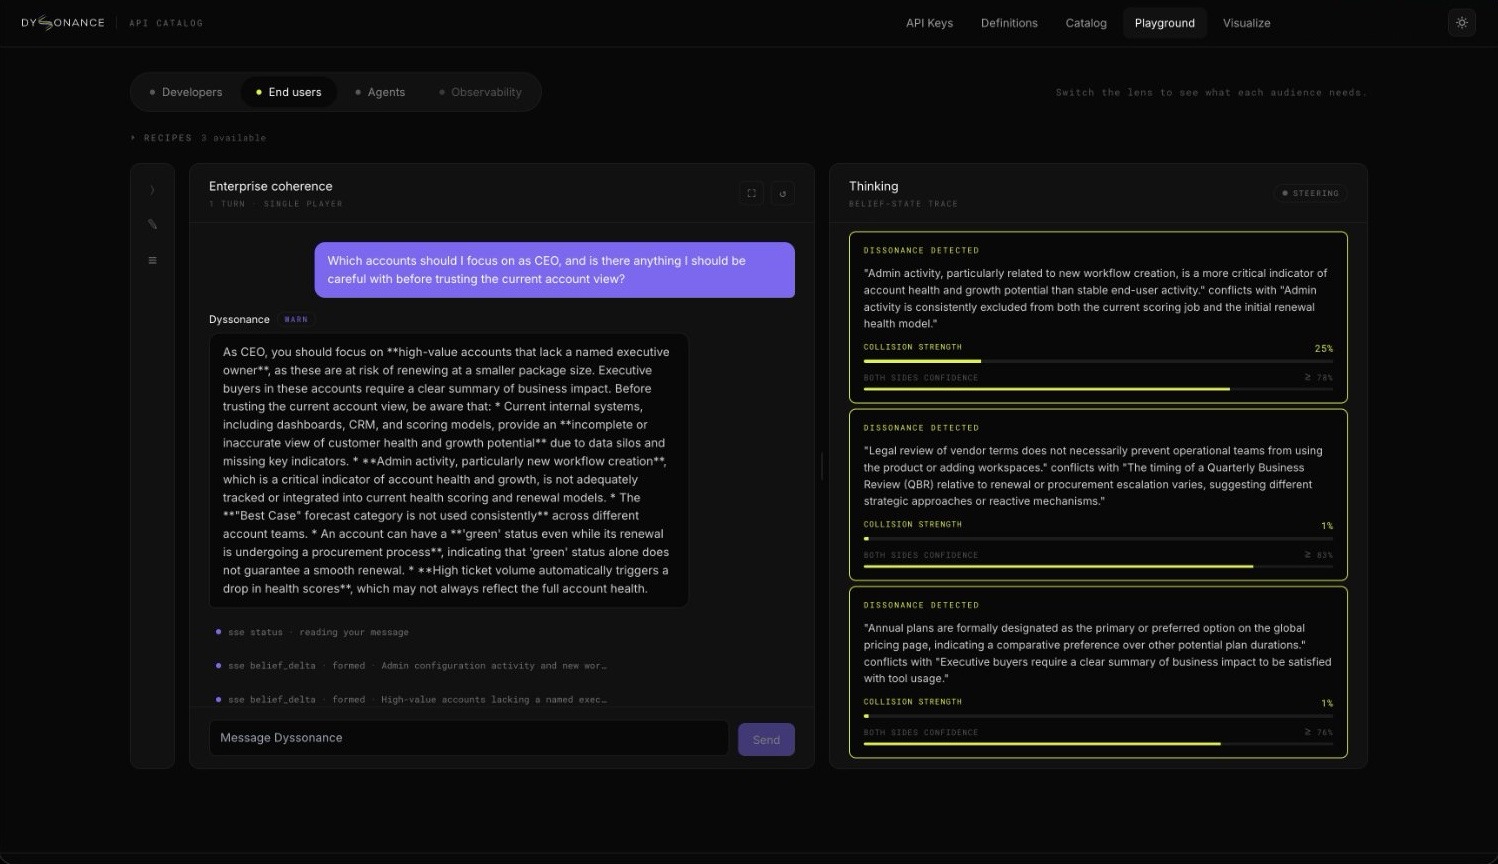Select the Playground tab
1498x864 pixels.
point(1164,23)
